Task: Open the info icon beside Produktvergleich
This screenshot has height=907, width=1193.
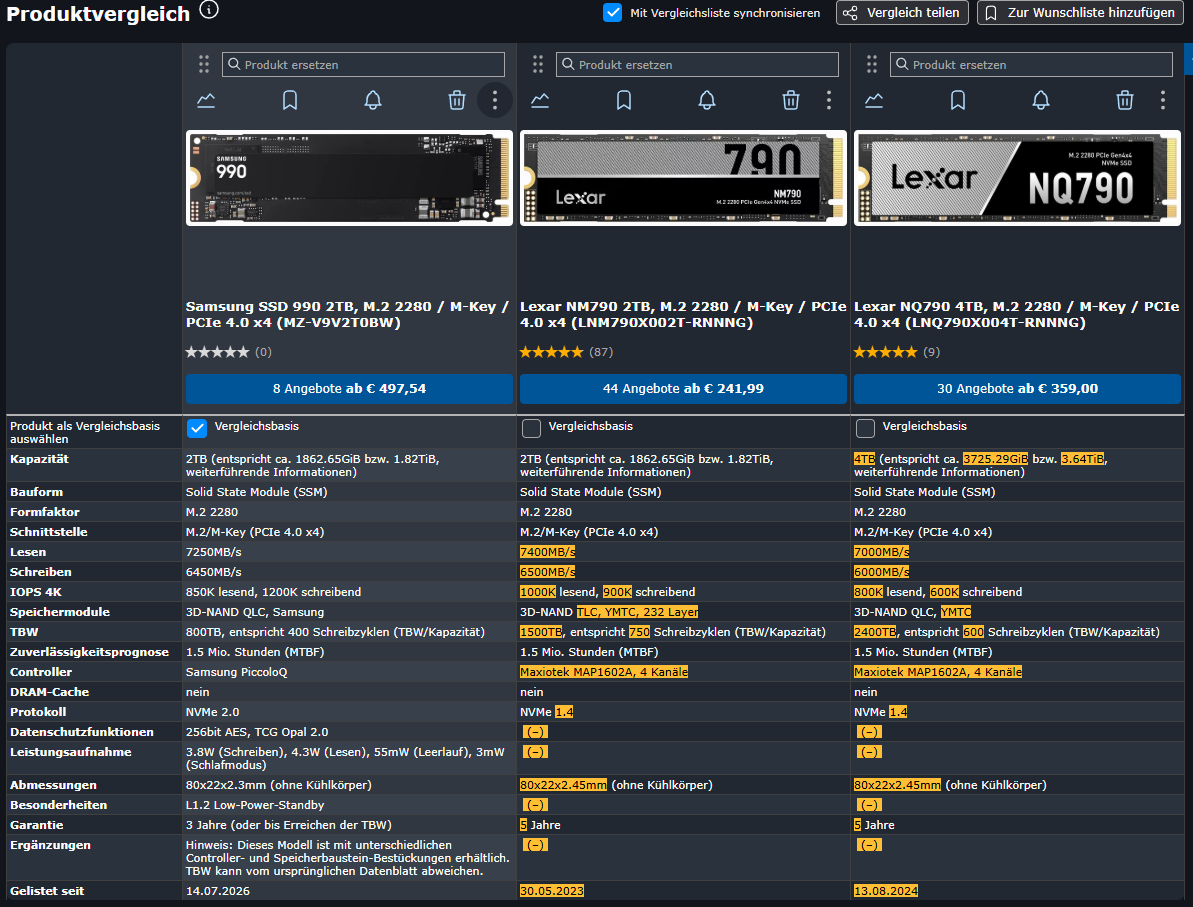Action: [x=208, y=10]
